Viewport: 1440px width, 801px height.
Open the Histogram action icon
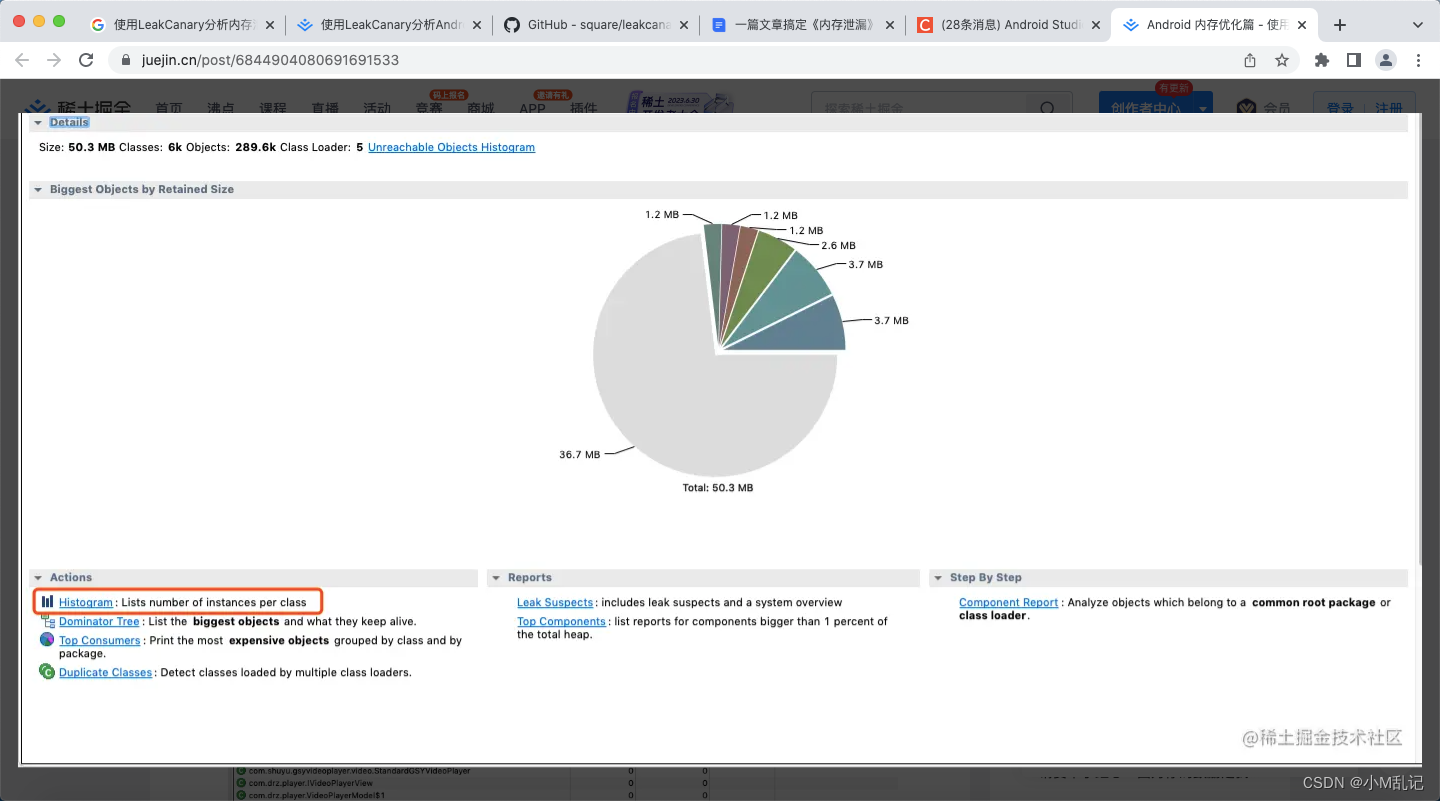click(x=47, y=602)
